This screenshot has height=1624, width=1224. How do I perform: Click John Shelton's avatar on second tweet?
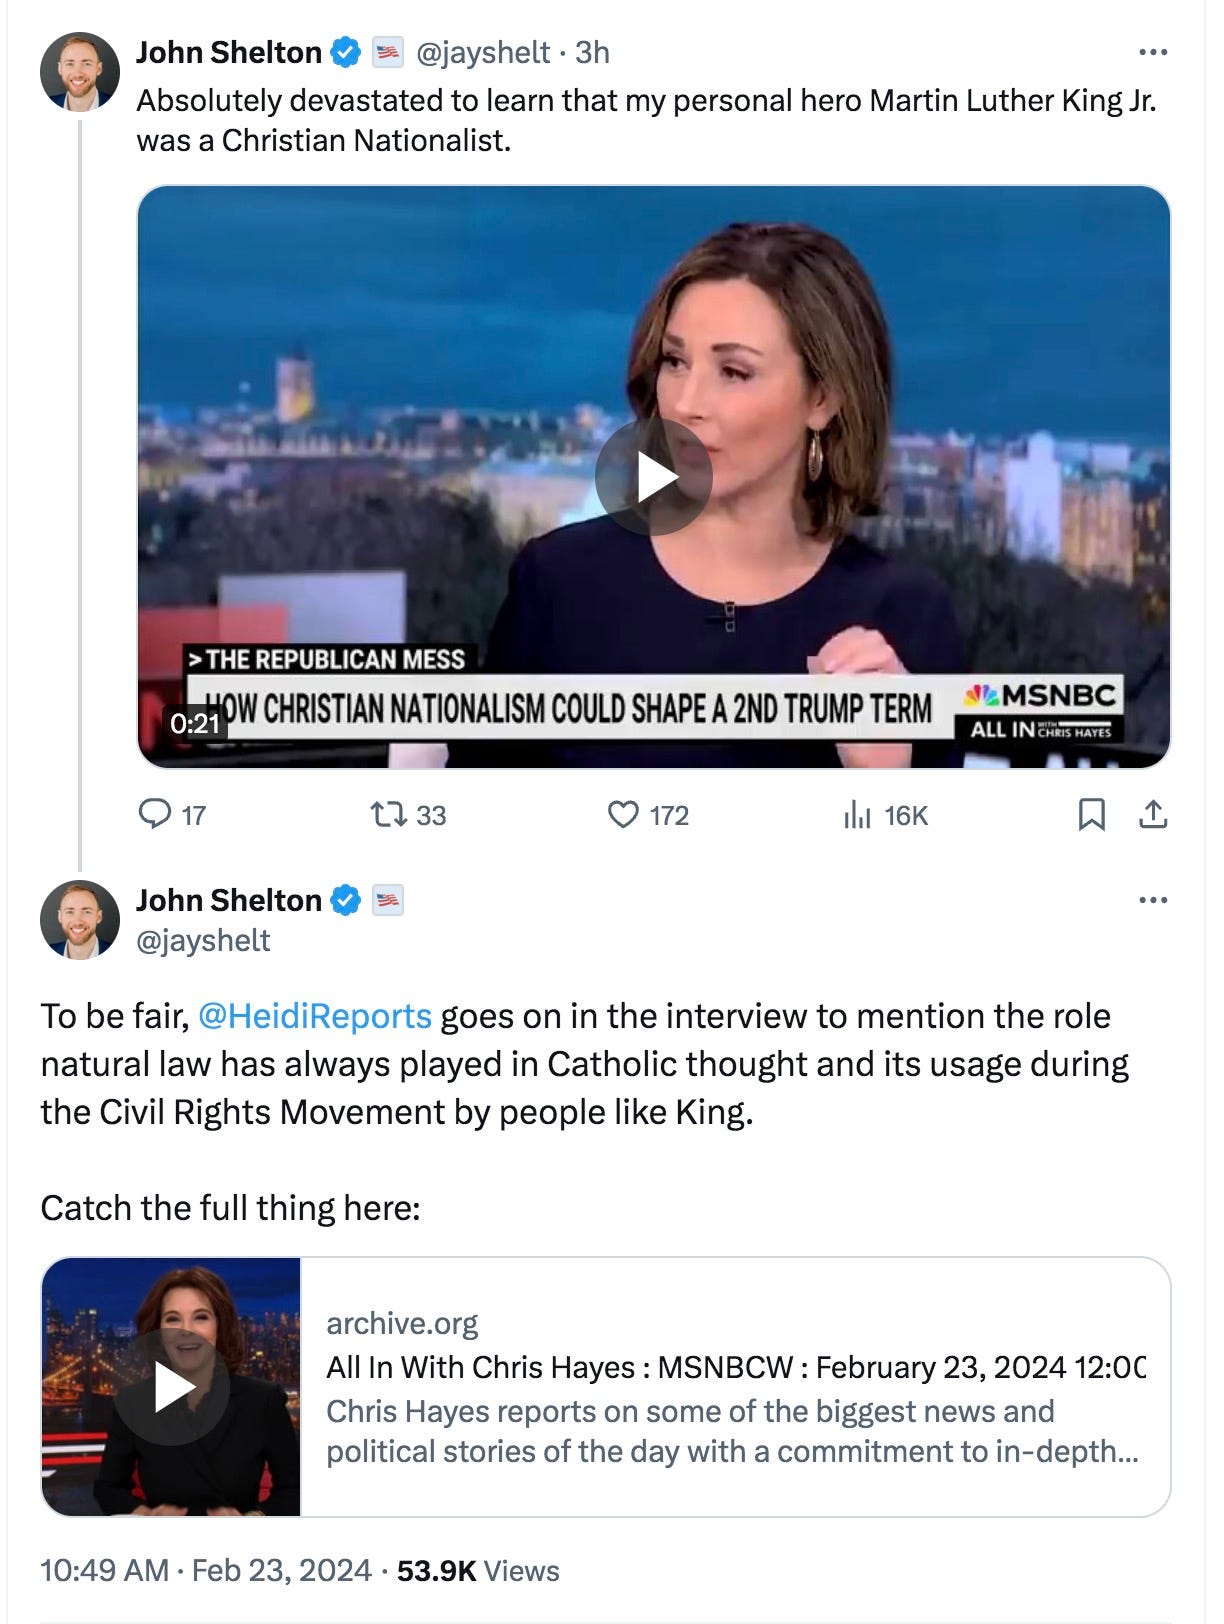(80, 919)
